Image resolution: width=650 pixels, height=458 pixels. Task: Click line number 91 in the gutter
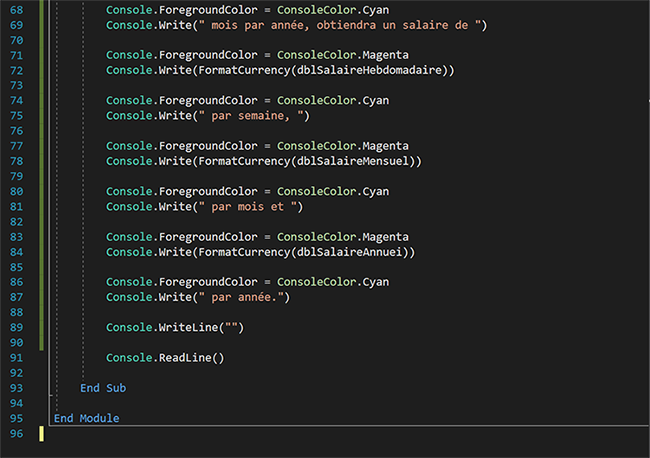17,358
